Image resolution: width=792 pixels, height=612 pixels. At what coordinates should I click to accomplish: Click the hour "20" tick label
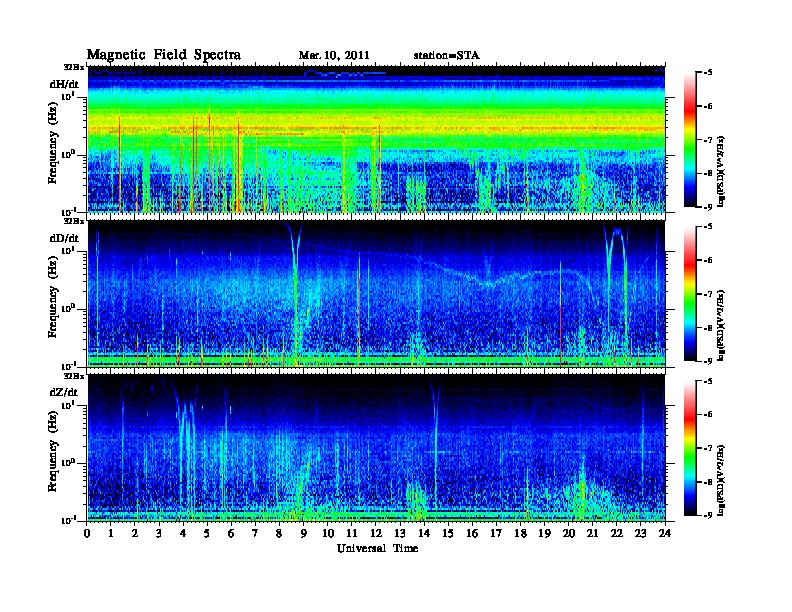tap(568, 533)
